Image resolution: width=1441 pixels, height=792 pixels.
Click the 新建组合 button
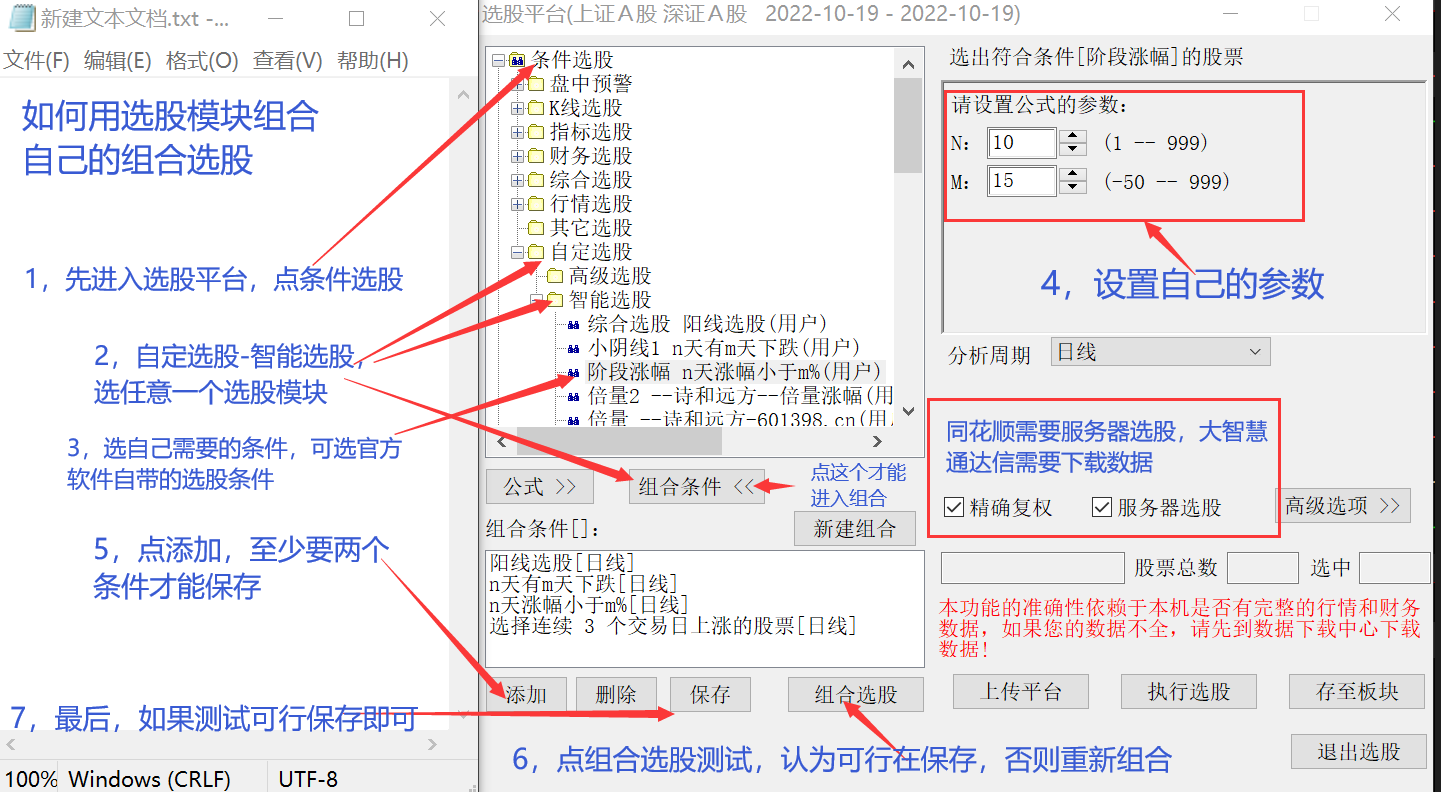click(855, 529)
